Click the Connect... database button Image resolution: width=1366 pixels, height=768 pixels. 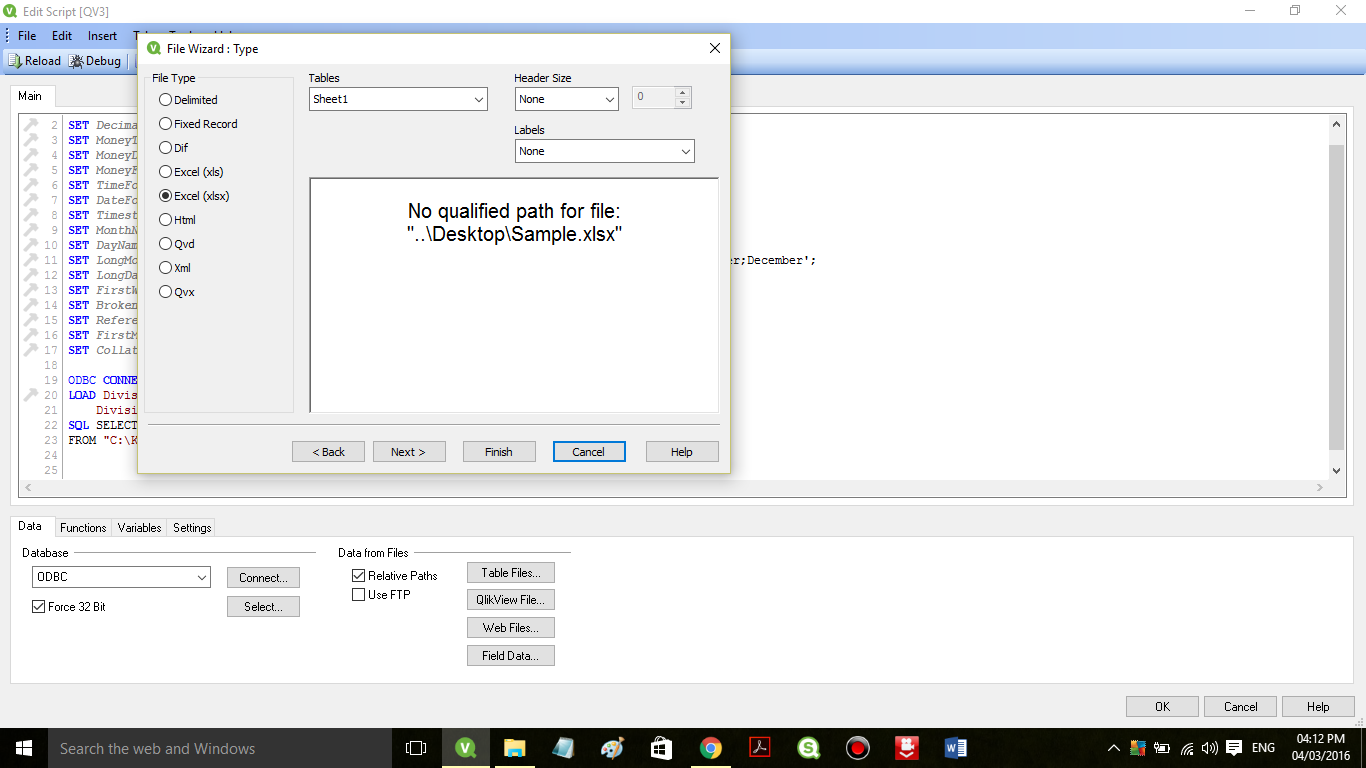coord(263,578)
